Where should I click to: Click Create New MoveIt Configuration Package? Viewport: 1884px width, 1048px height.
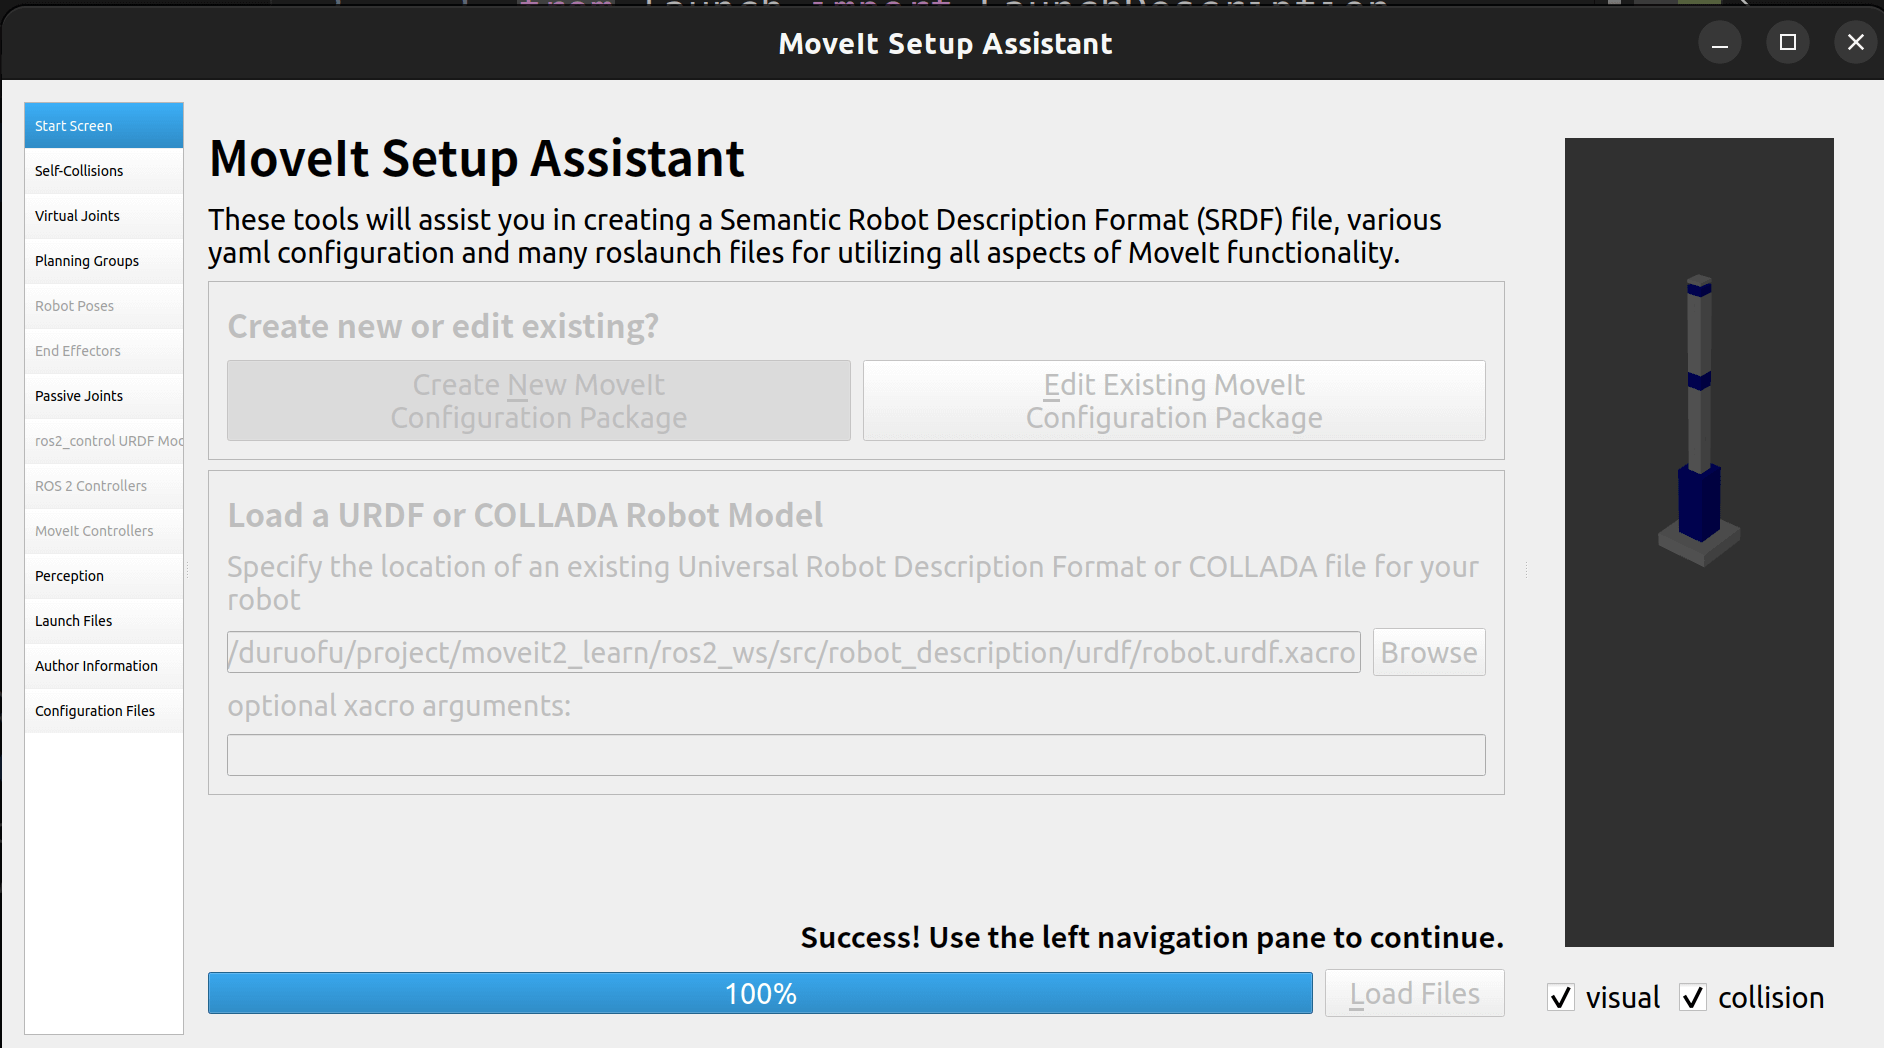click(539, 401)
